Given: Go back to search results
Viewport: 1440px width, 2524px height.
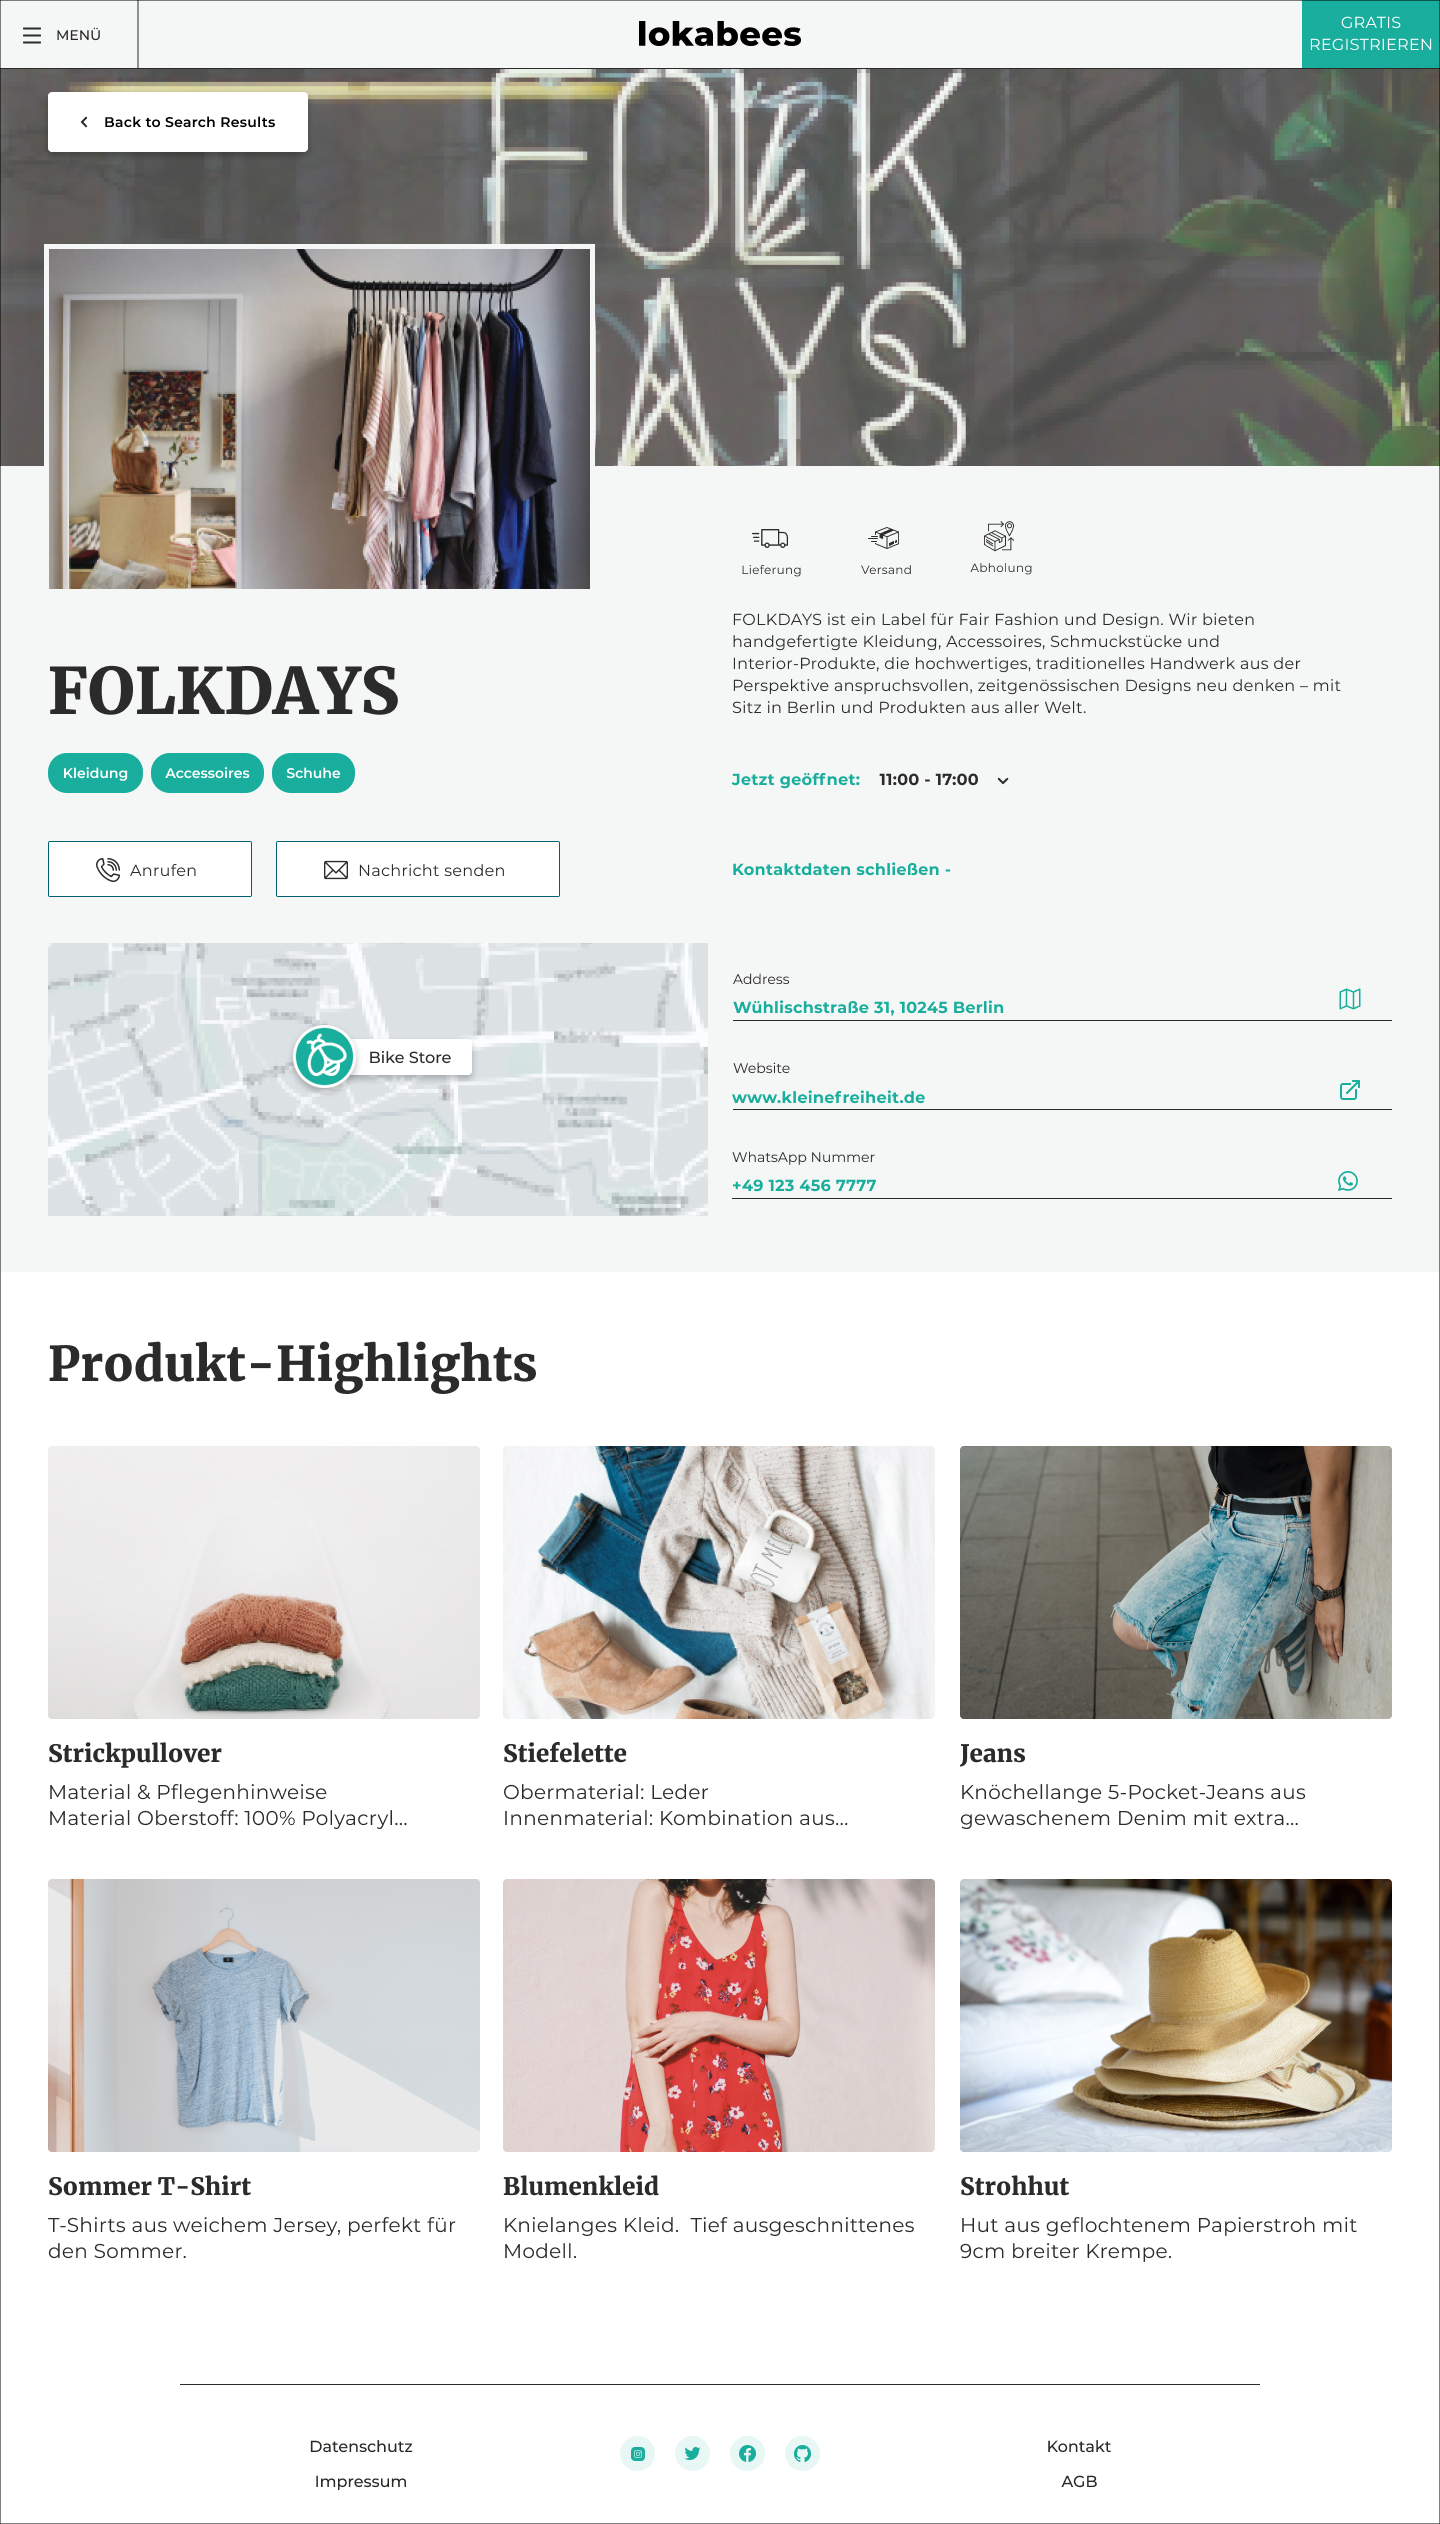Looking at the screenshot, I should pyautogui.click(x=178, y=122).
